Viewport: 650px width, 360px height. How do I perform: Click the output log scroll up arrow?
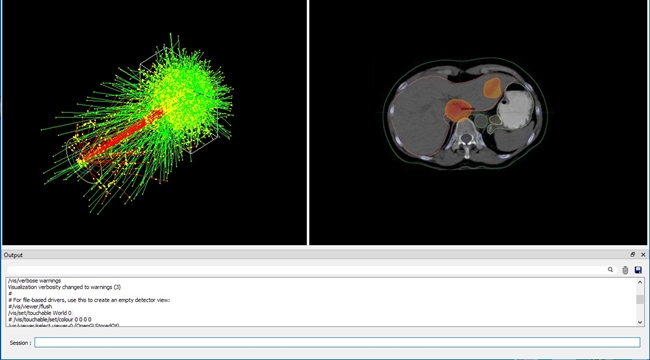(640, 282)
